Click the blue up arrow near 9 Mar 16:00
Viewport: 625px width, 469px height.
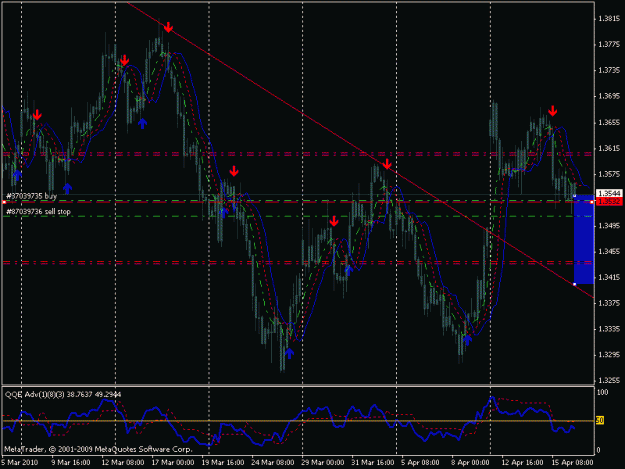67,188
